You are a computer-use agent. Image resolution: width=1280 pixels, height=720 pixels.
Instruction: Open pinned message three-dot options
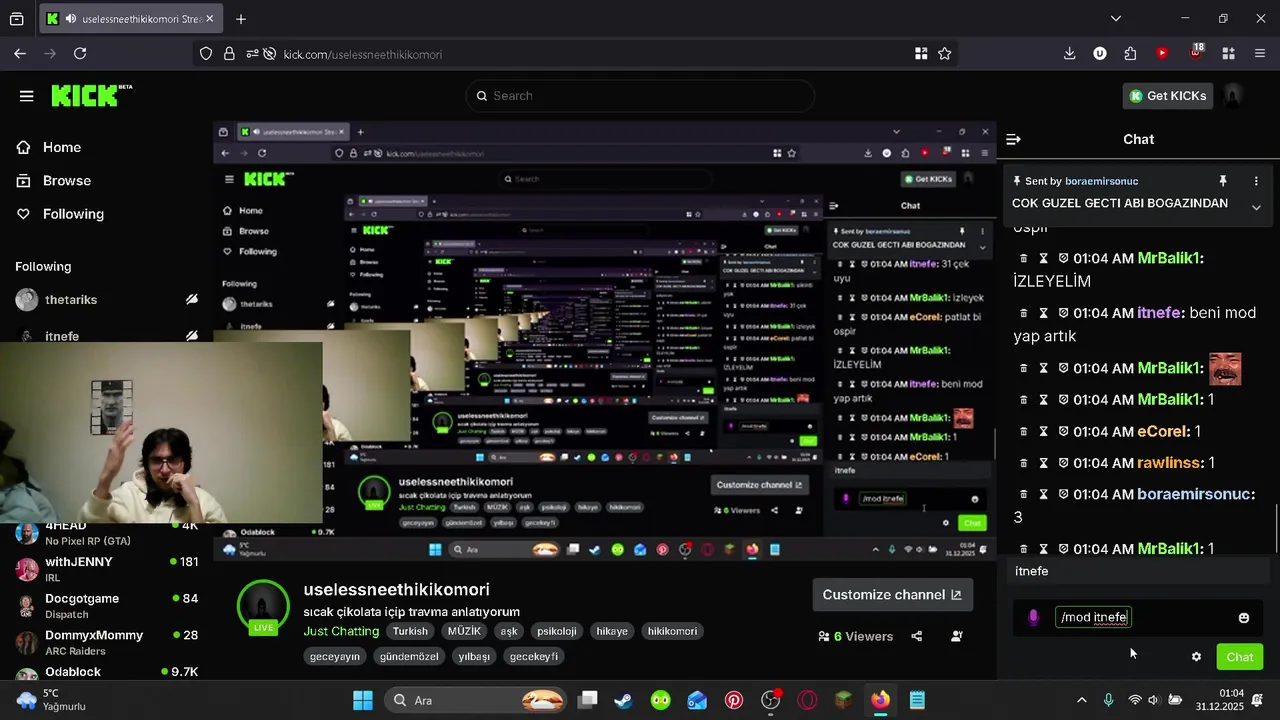1256,181
